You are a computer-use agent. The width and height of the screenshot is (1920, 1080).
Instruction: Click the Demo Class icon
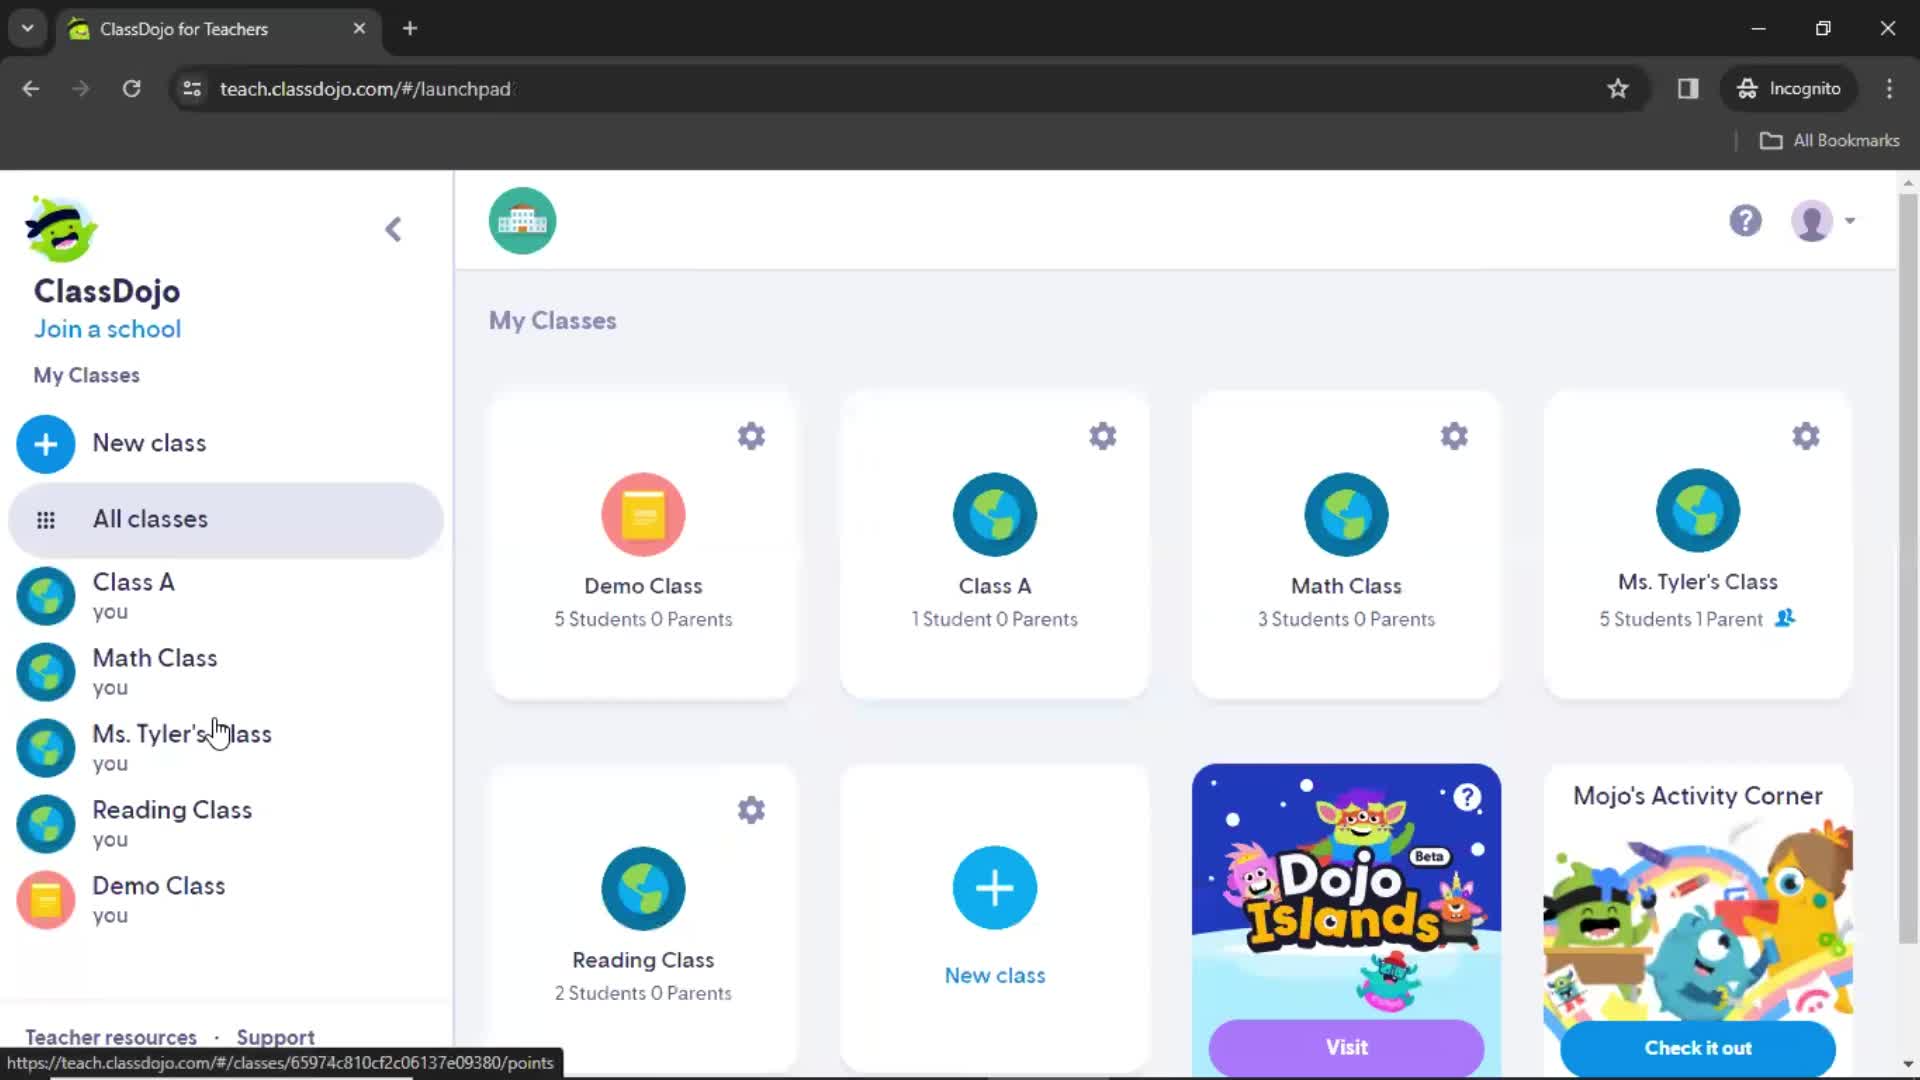pos(644,514)
